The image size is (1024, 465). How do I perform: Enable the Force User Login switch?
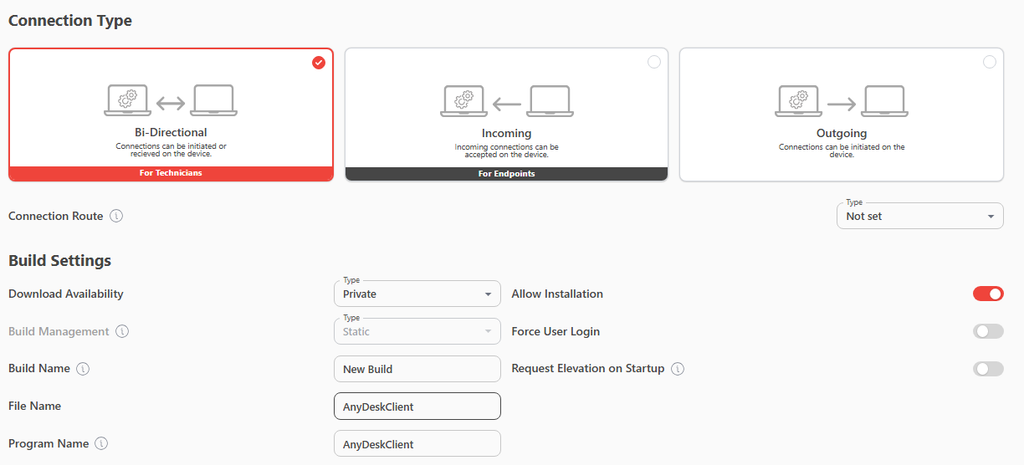point(988,332)
